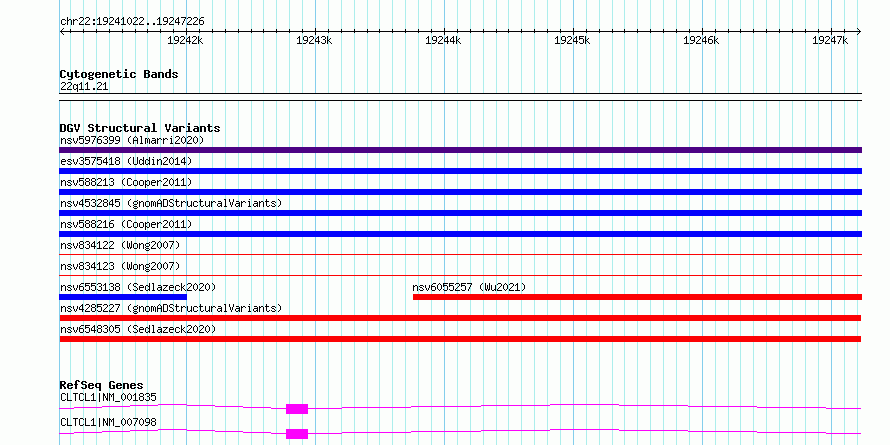Open the esv3575418 (Uddin2014) label
890x445 pixels.
(126, 161)
